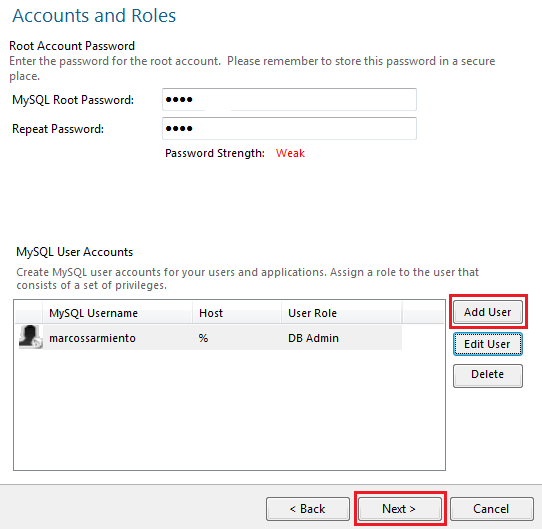The image size is (542, 529).
Task: Focus the MySQL Root Password field
Action: click(289, 100)
